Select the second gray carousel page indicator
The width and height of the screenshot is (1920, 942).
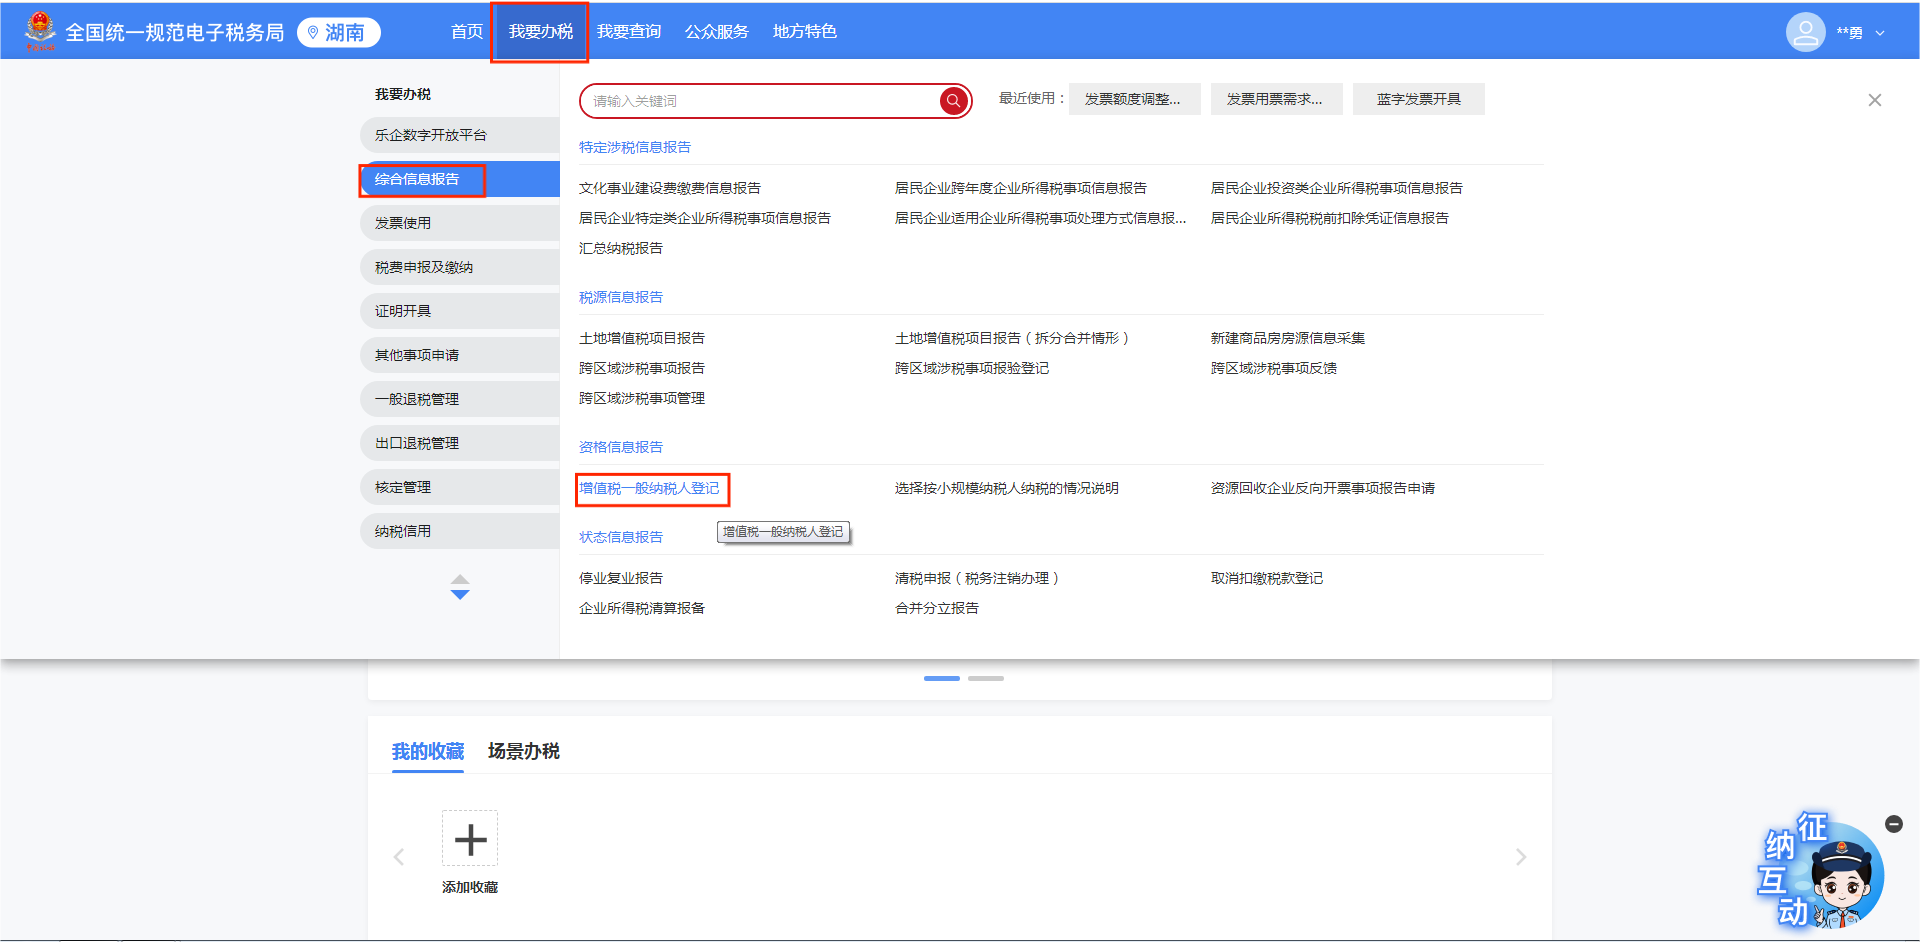tap(985, 678)
